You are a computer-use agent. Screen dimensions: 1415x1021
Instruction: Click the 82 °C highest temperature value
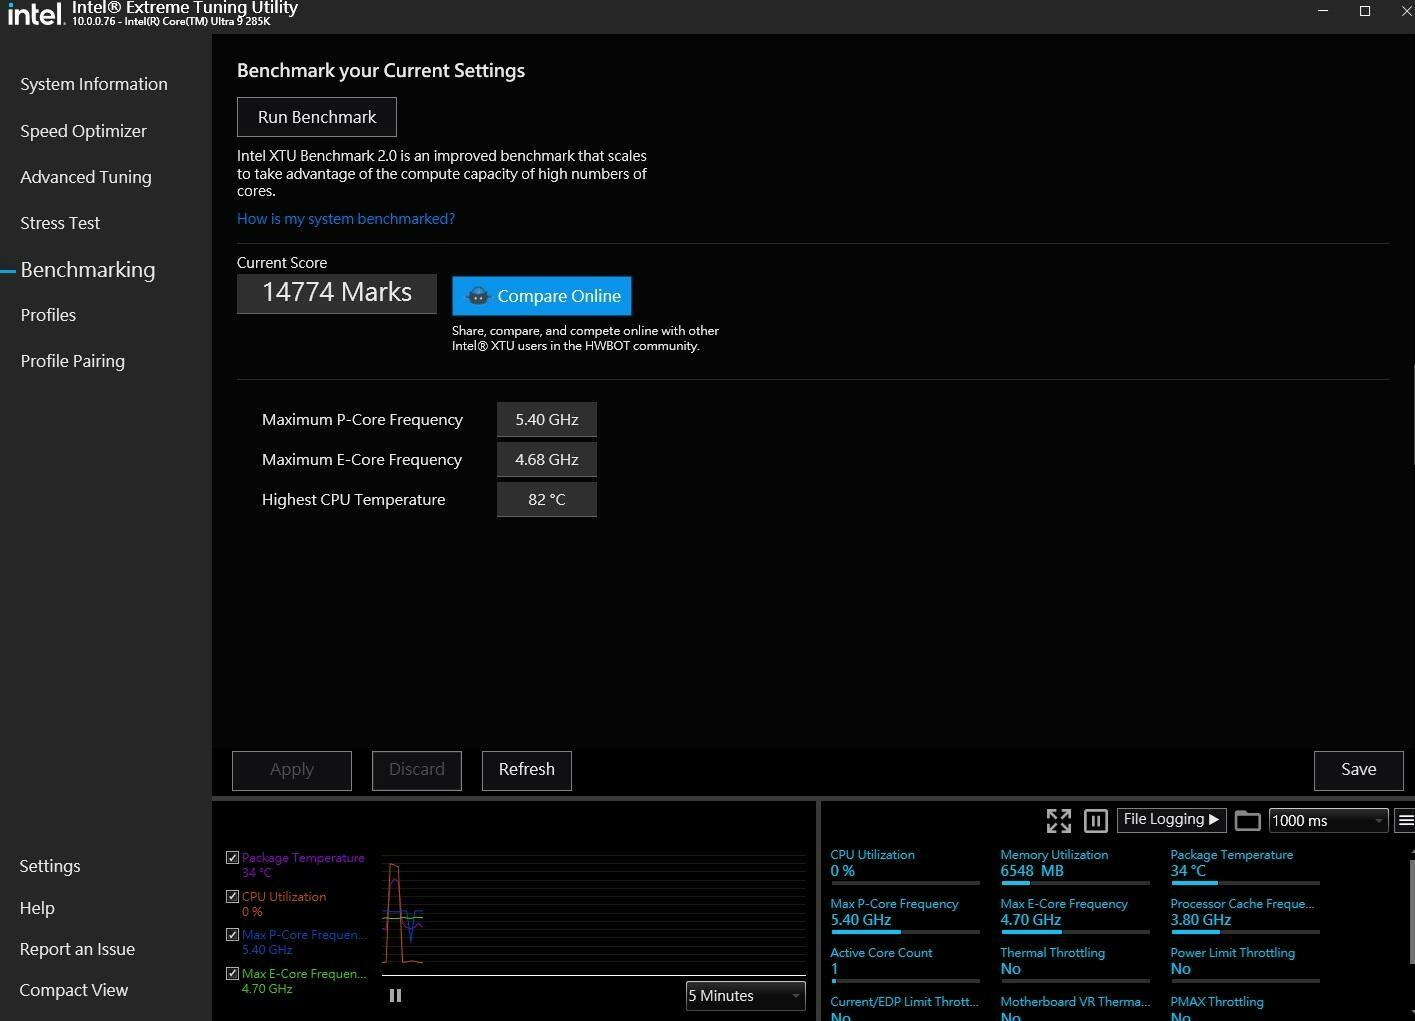(x=547, y=500)
